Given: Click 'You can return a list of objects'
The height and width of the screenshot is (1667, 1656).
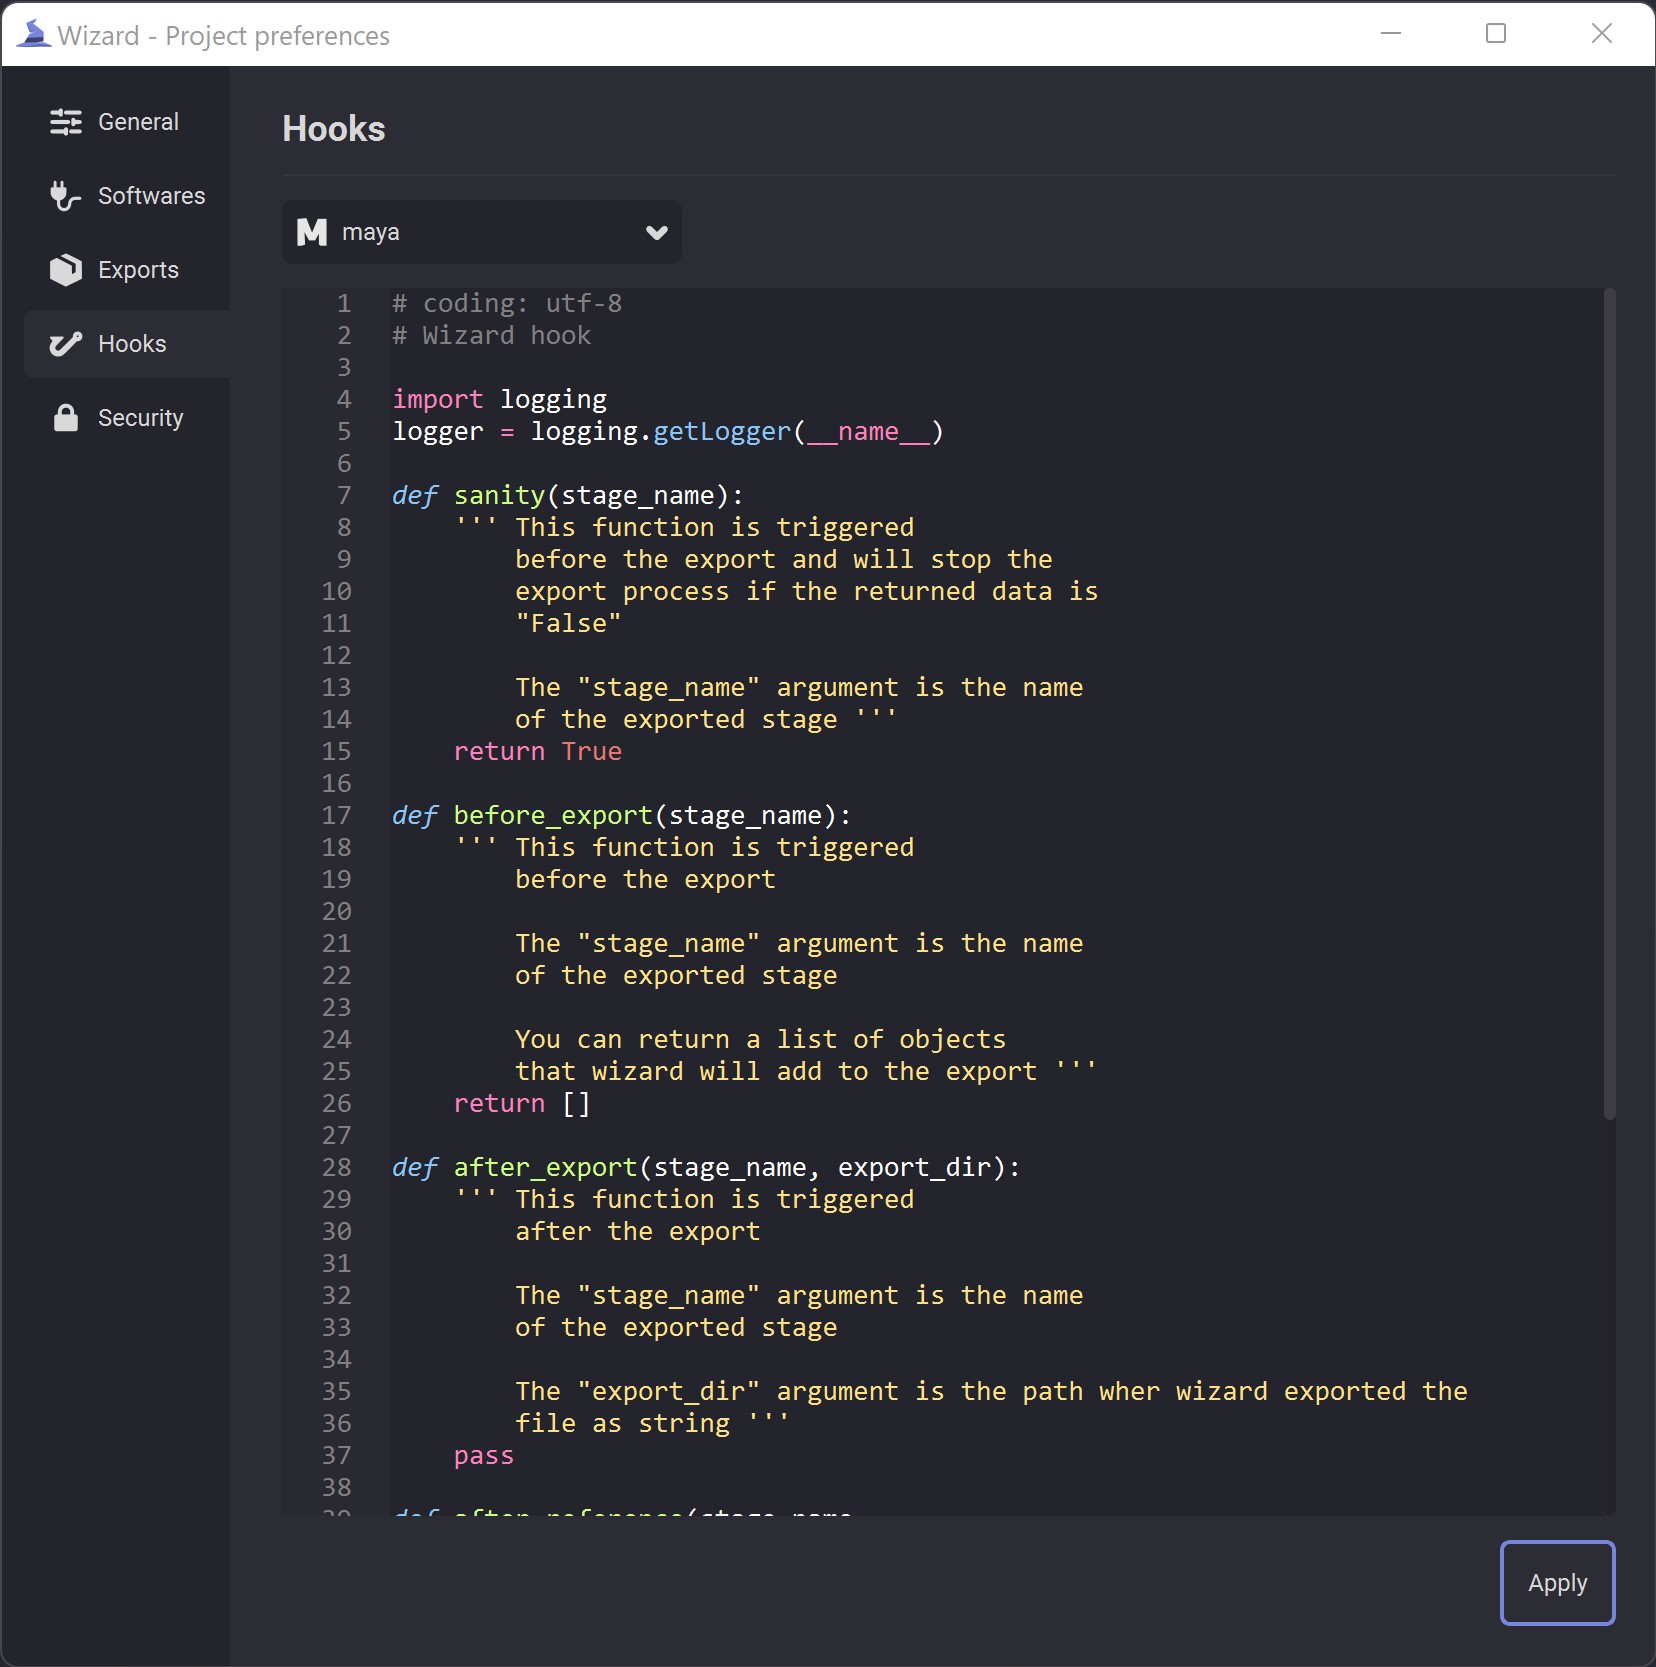Looking at the screenshot, I should click(760, 1039).
